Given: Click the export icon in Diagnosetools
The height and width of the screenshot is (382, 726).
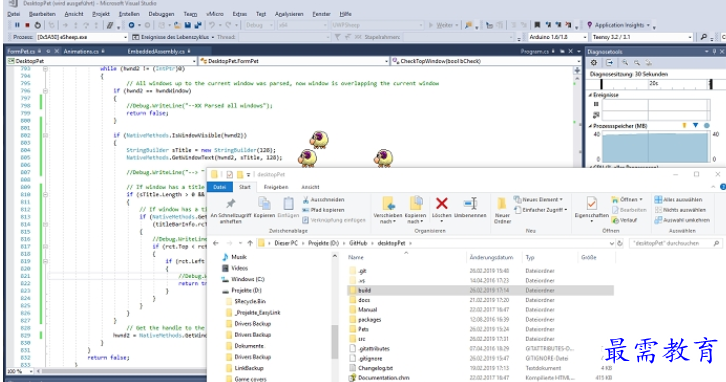Looking at the screenshot, I should [x=609, y=63].
